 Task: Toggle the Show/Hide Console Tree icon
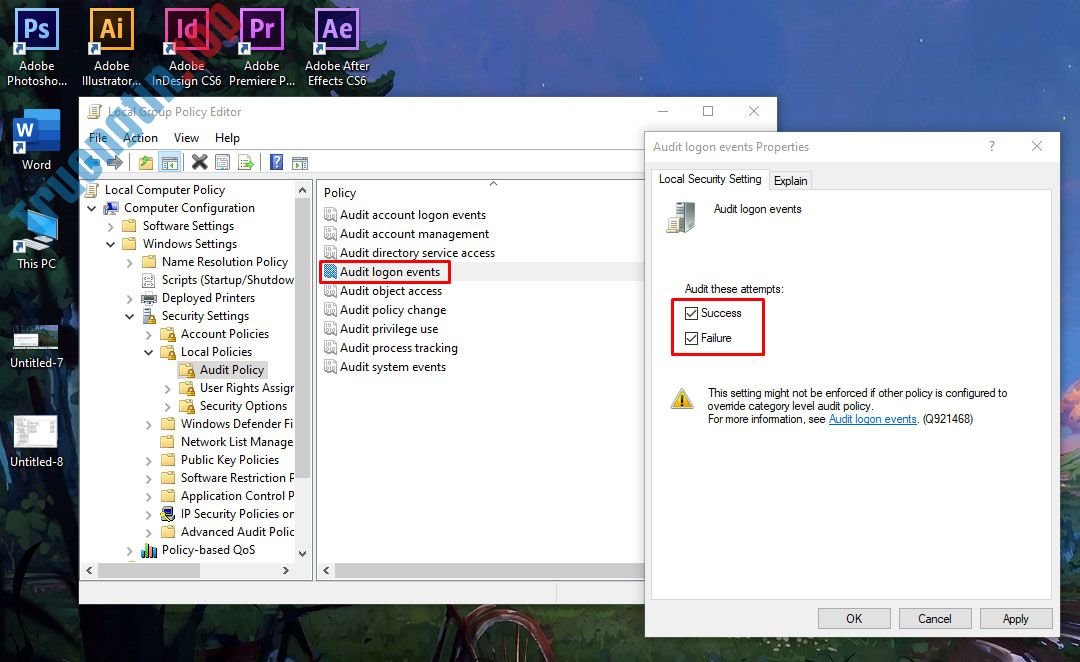coord(170,161)
